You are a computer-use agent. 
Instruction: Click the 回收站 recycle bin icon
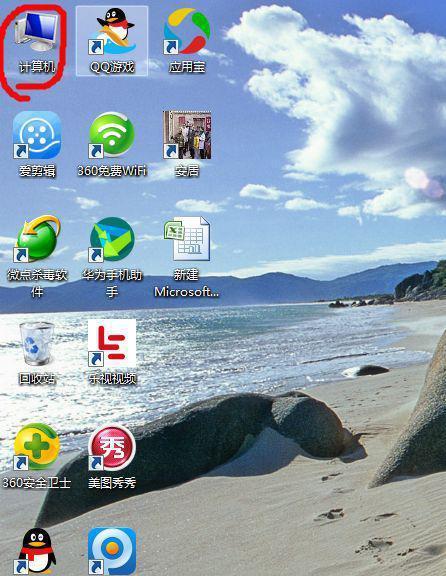(x=37, y=343)
